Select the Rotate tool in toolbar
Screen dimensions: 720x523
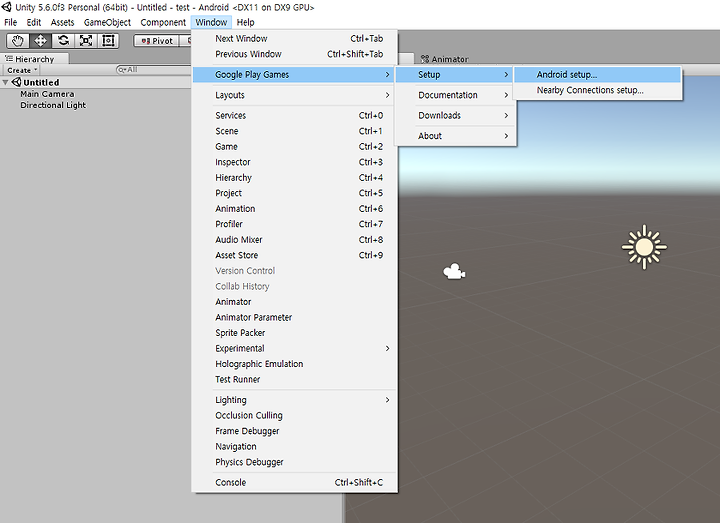tap(63, 41)
